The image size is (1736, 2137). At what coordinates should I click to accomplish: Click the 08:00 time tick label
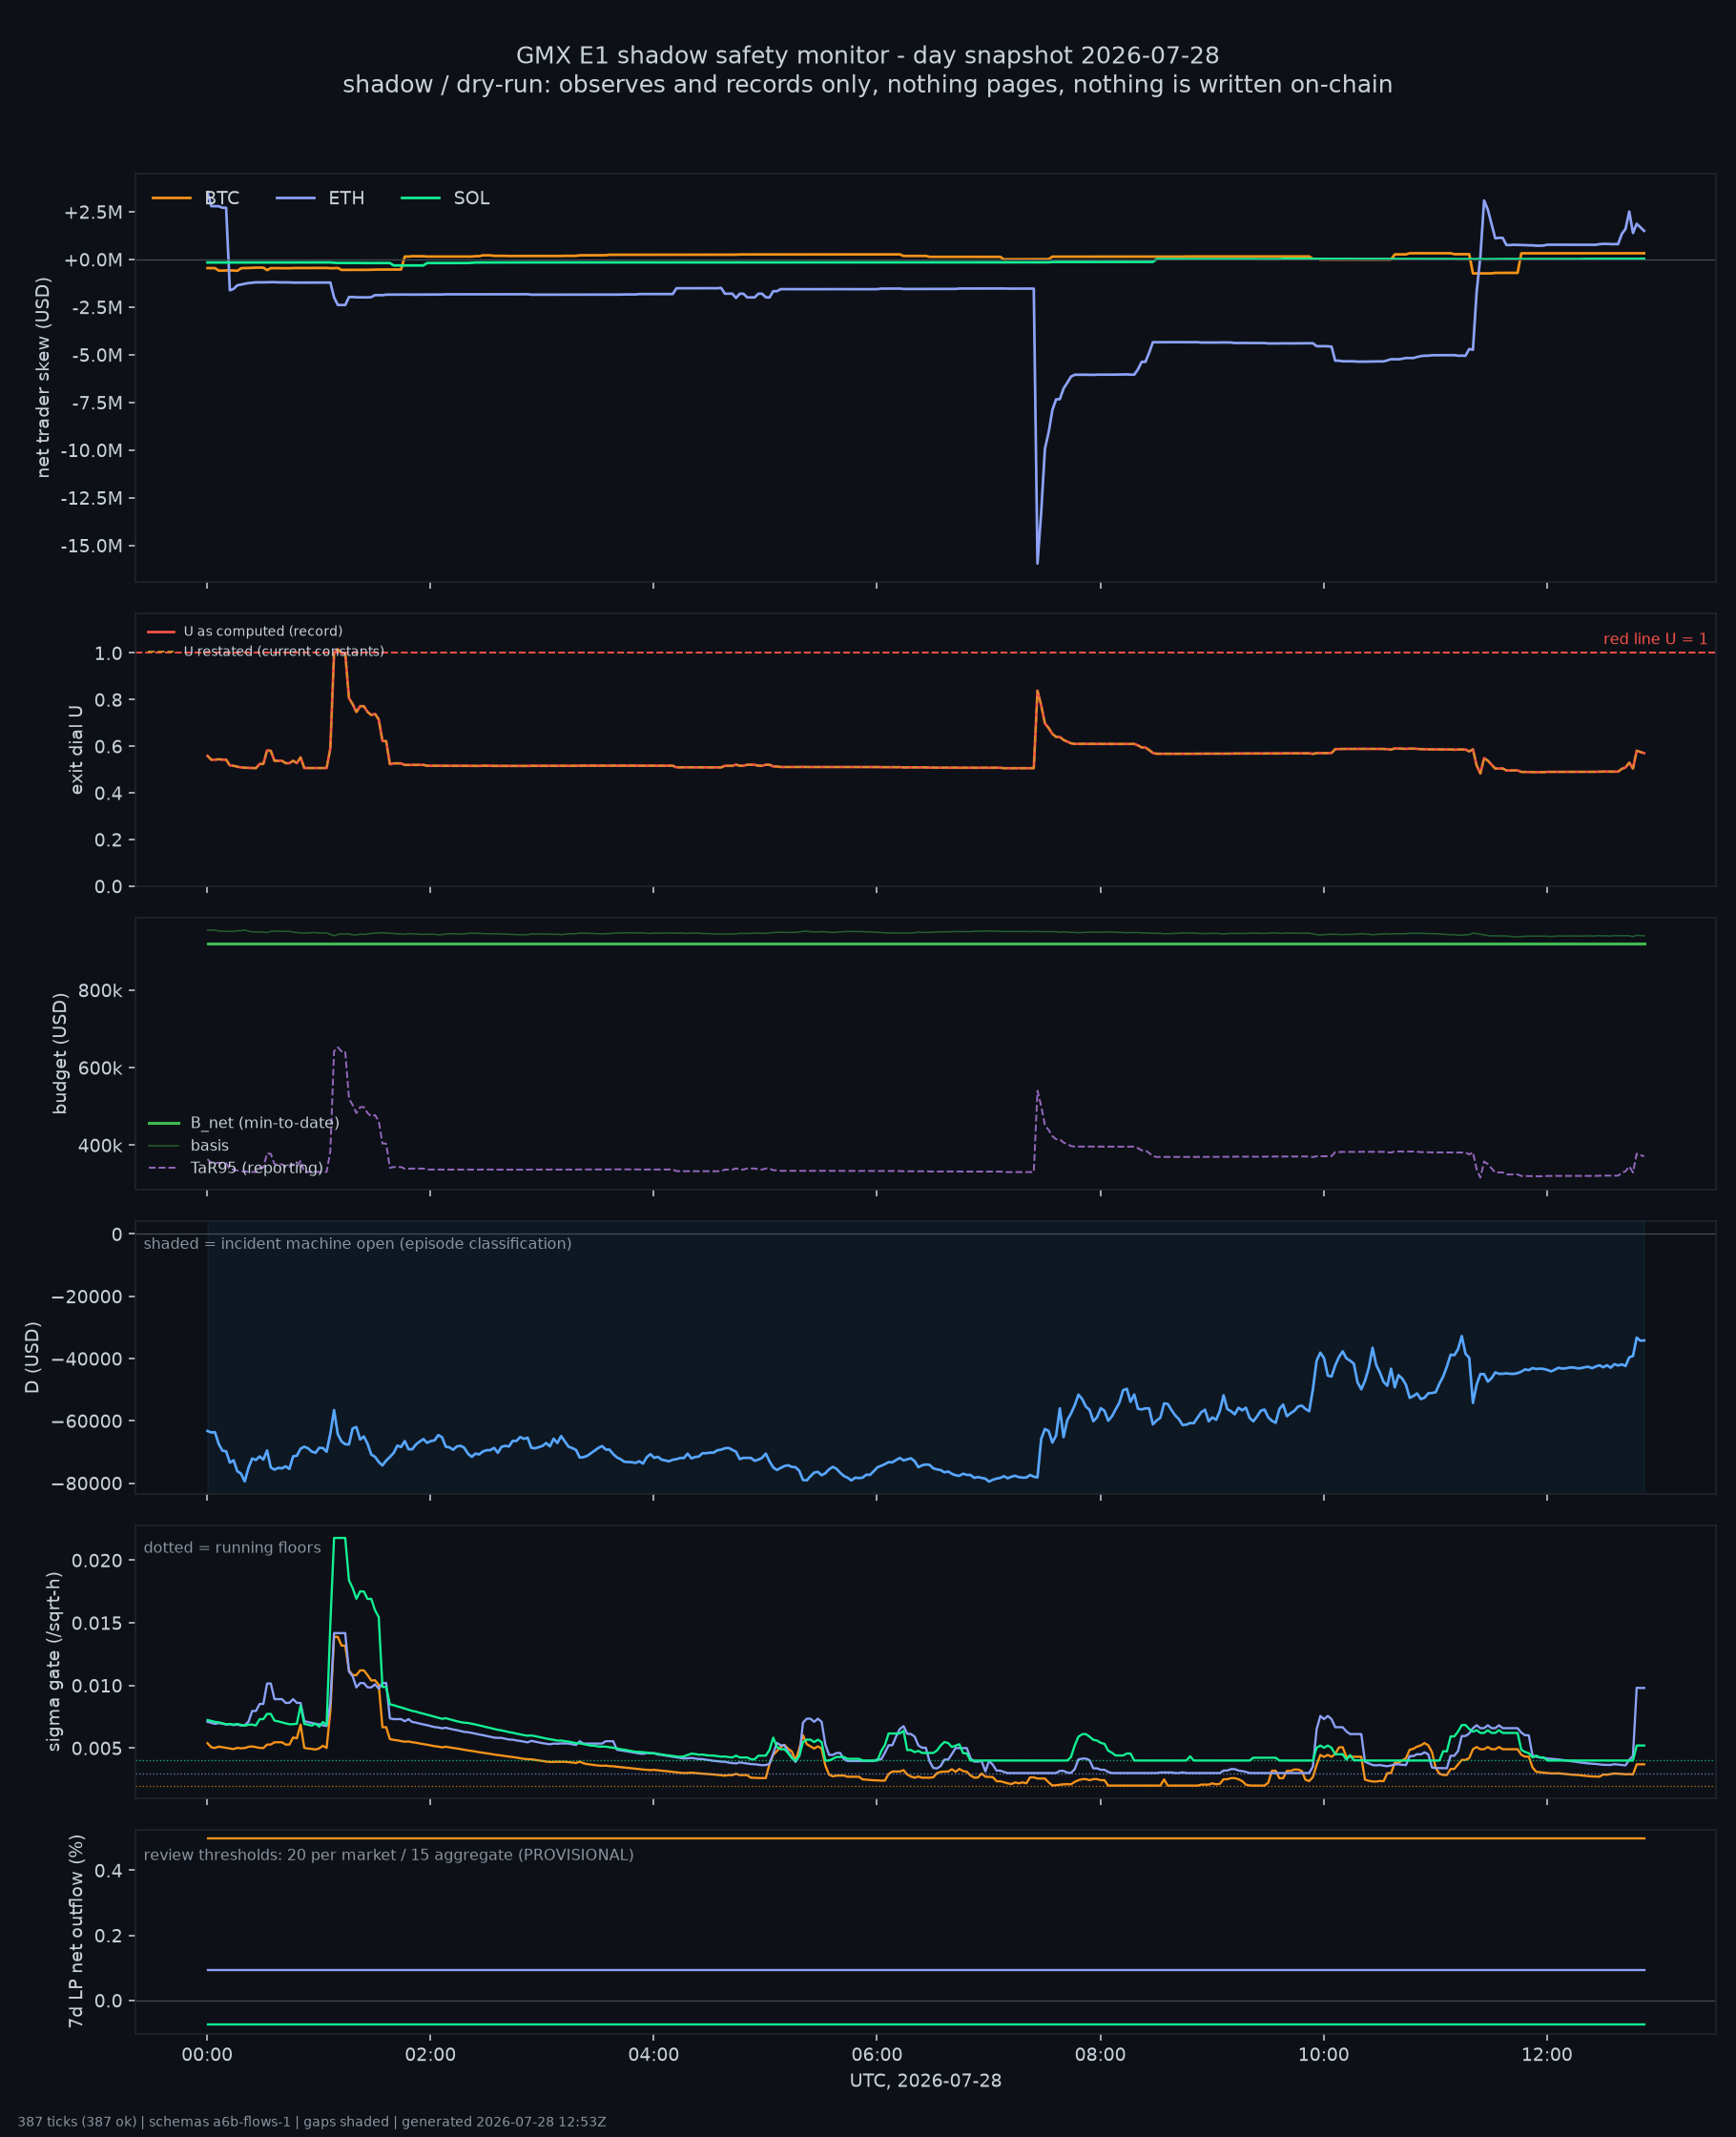pos(1100,2055)
